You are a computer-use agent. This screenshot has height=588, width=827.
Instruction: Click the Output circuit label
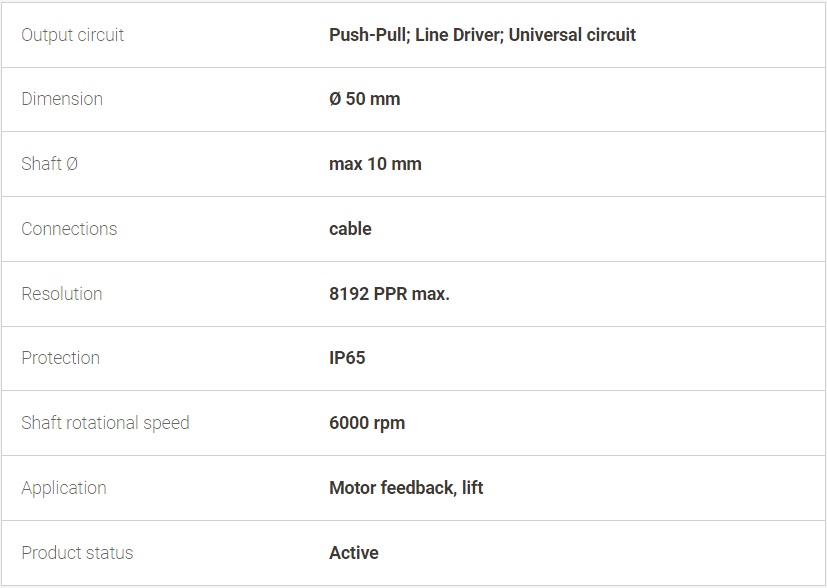click(73, 35)
